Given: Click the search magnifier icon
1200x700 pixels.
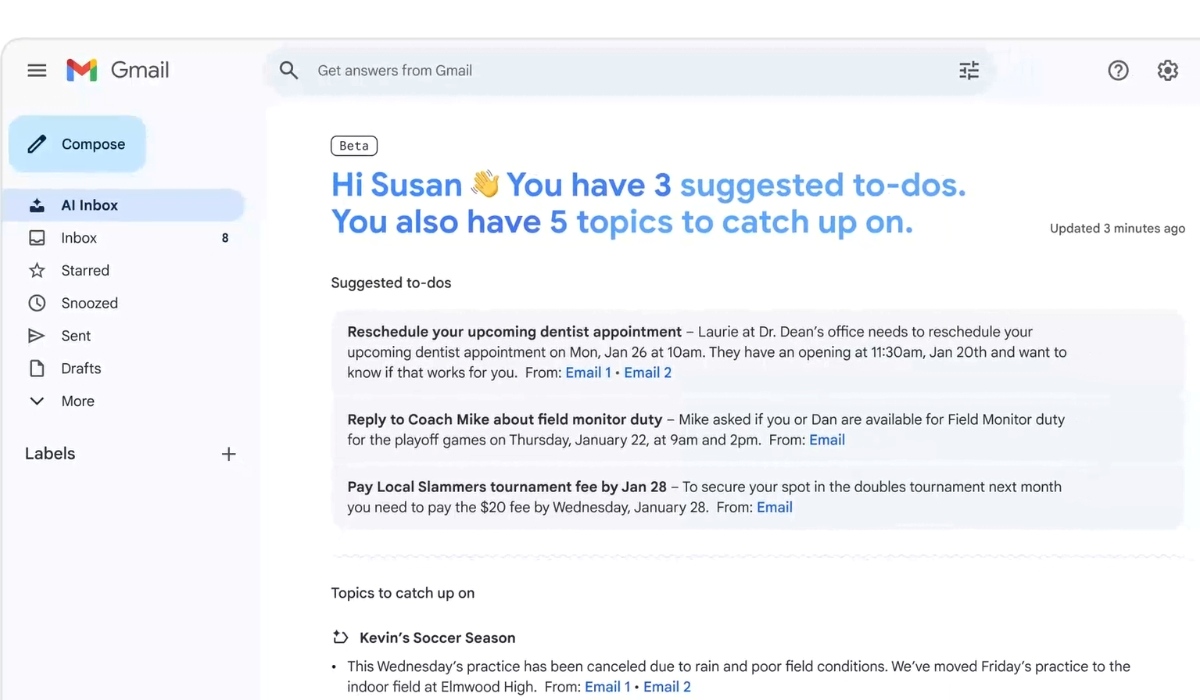Looking at the screenshot, I should (x=289, y=70).
